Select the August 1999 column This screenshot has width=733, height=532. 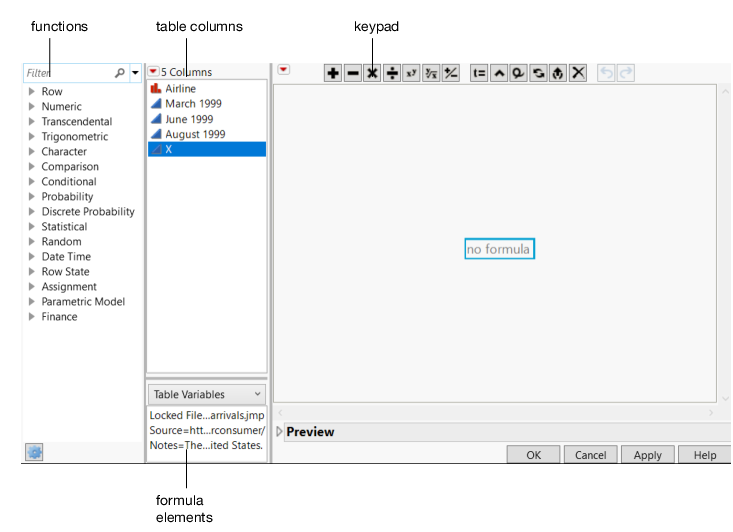(207, 134)
